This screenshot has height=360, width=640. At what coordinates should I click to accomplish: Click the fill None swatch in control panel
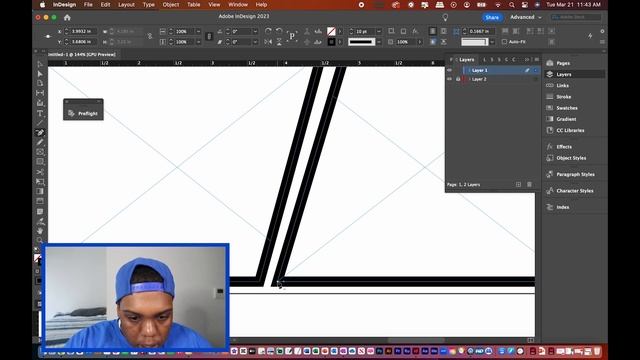(x=331, y=31)
